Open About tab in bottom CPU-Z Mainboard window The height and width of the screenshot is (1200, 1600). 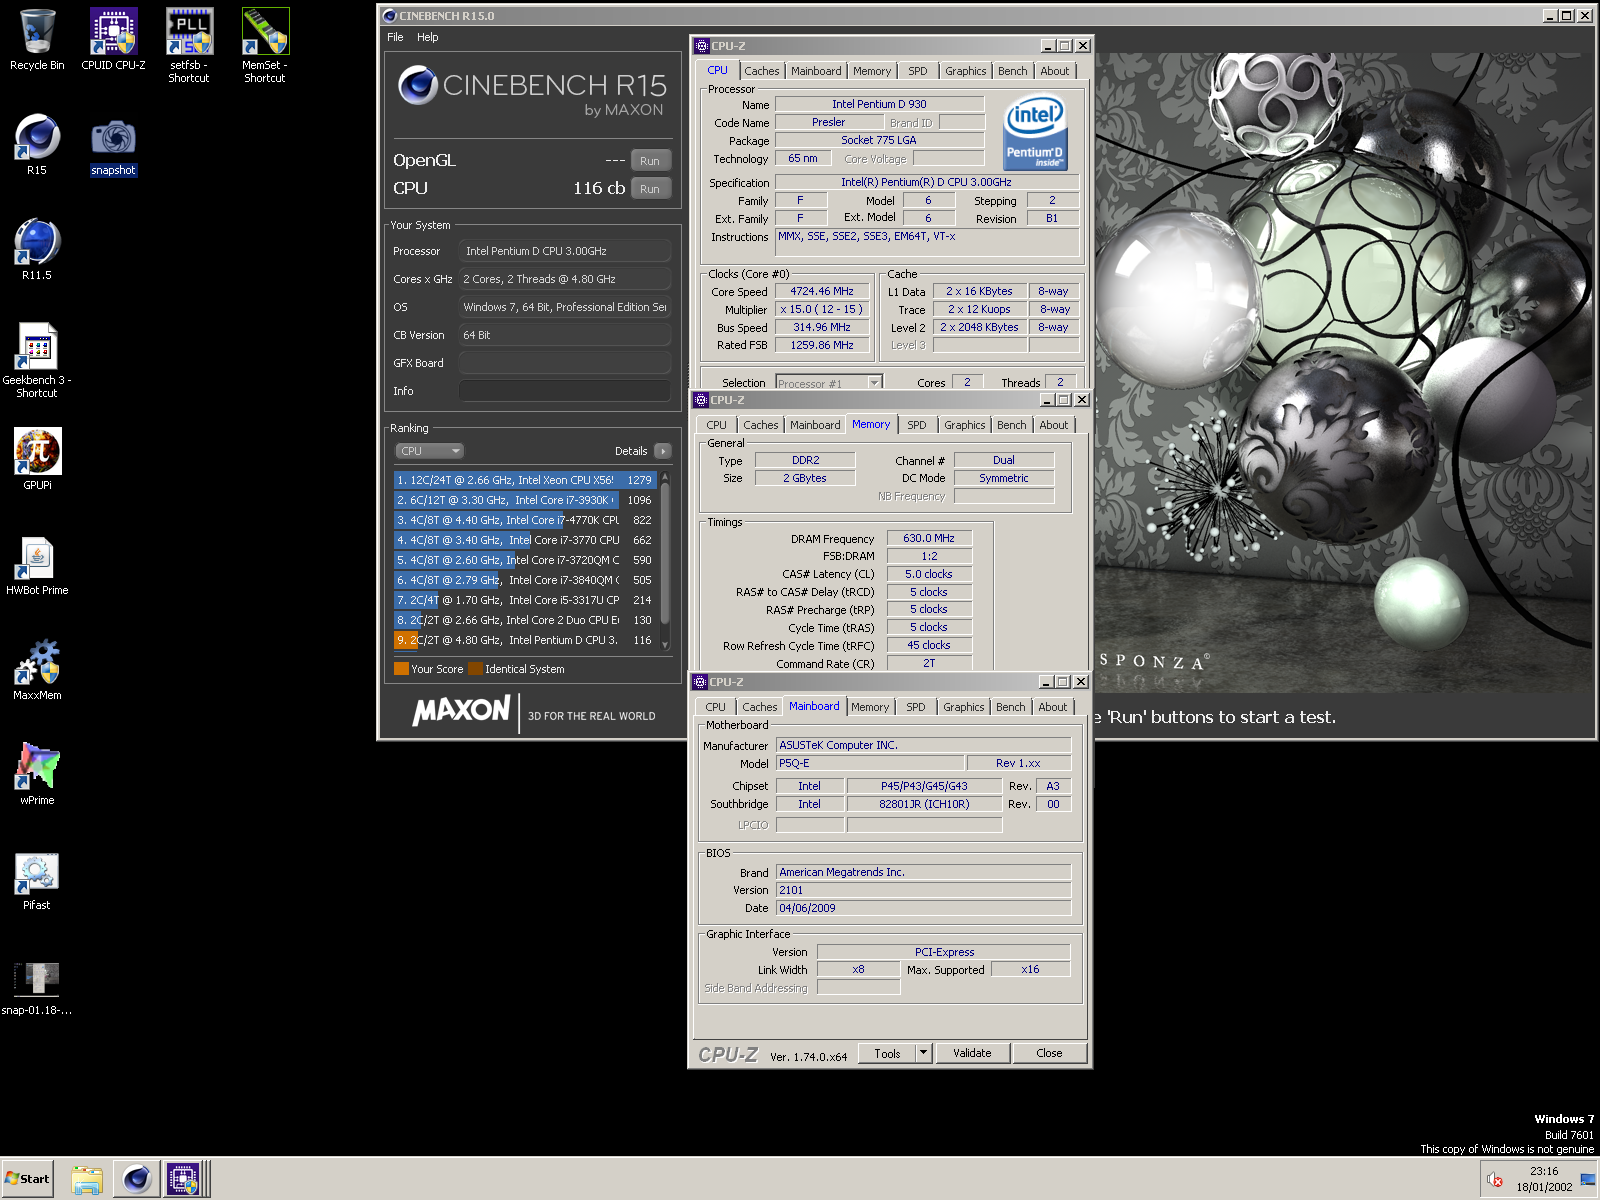[x=1053, y=707]
